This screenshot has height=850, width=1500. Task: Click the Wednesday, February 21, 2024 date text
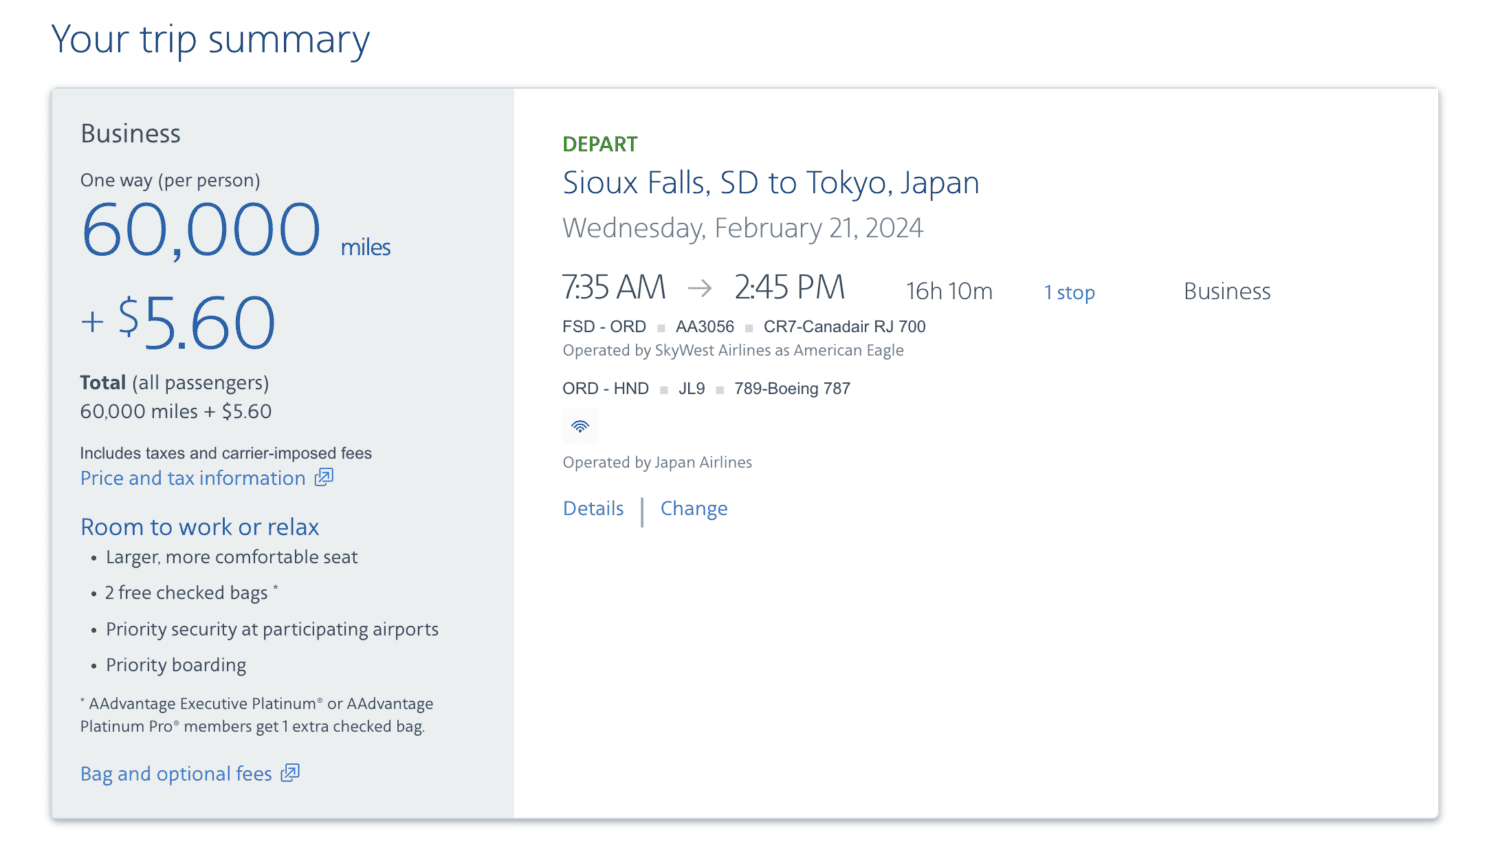[x=742, y=227]
